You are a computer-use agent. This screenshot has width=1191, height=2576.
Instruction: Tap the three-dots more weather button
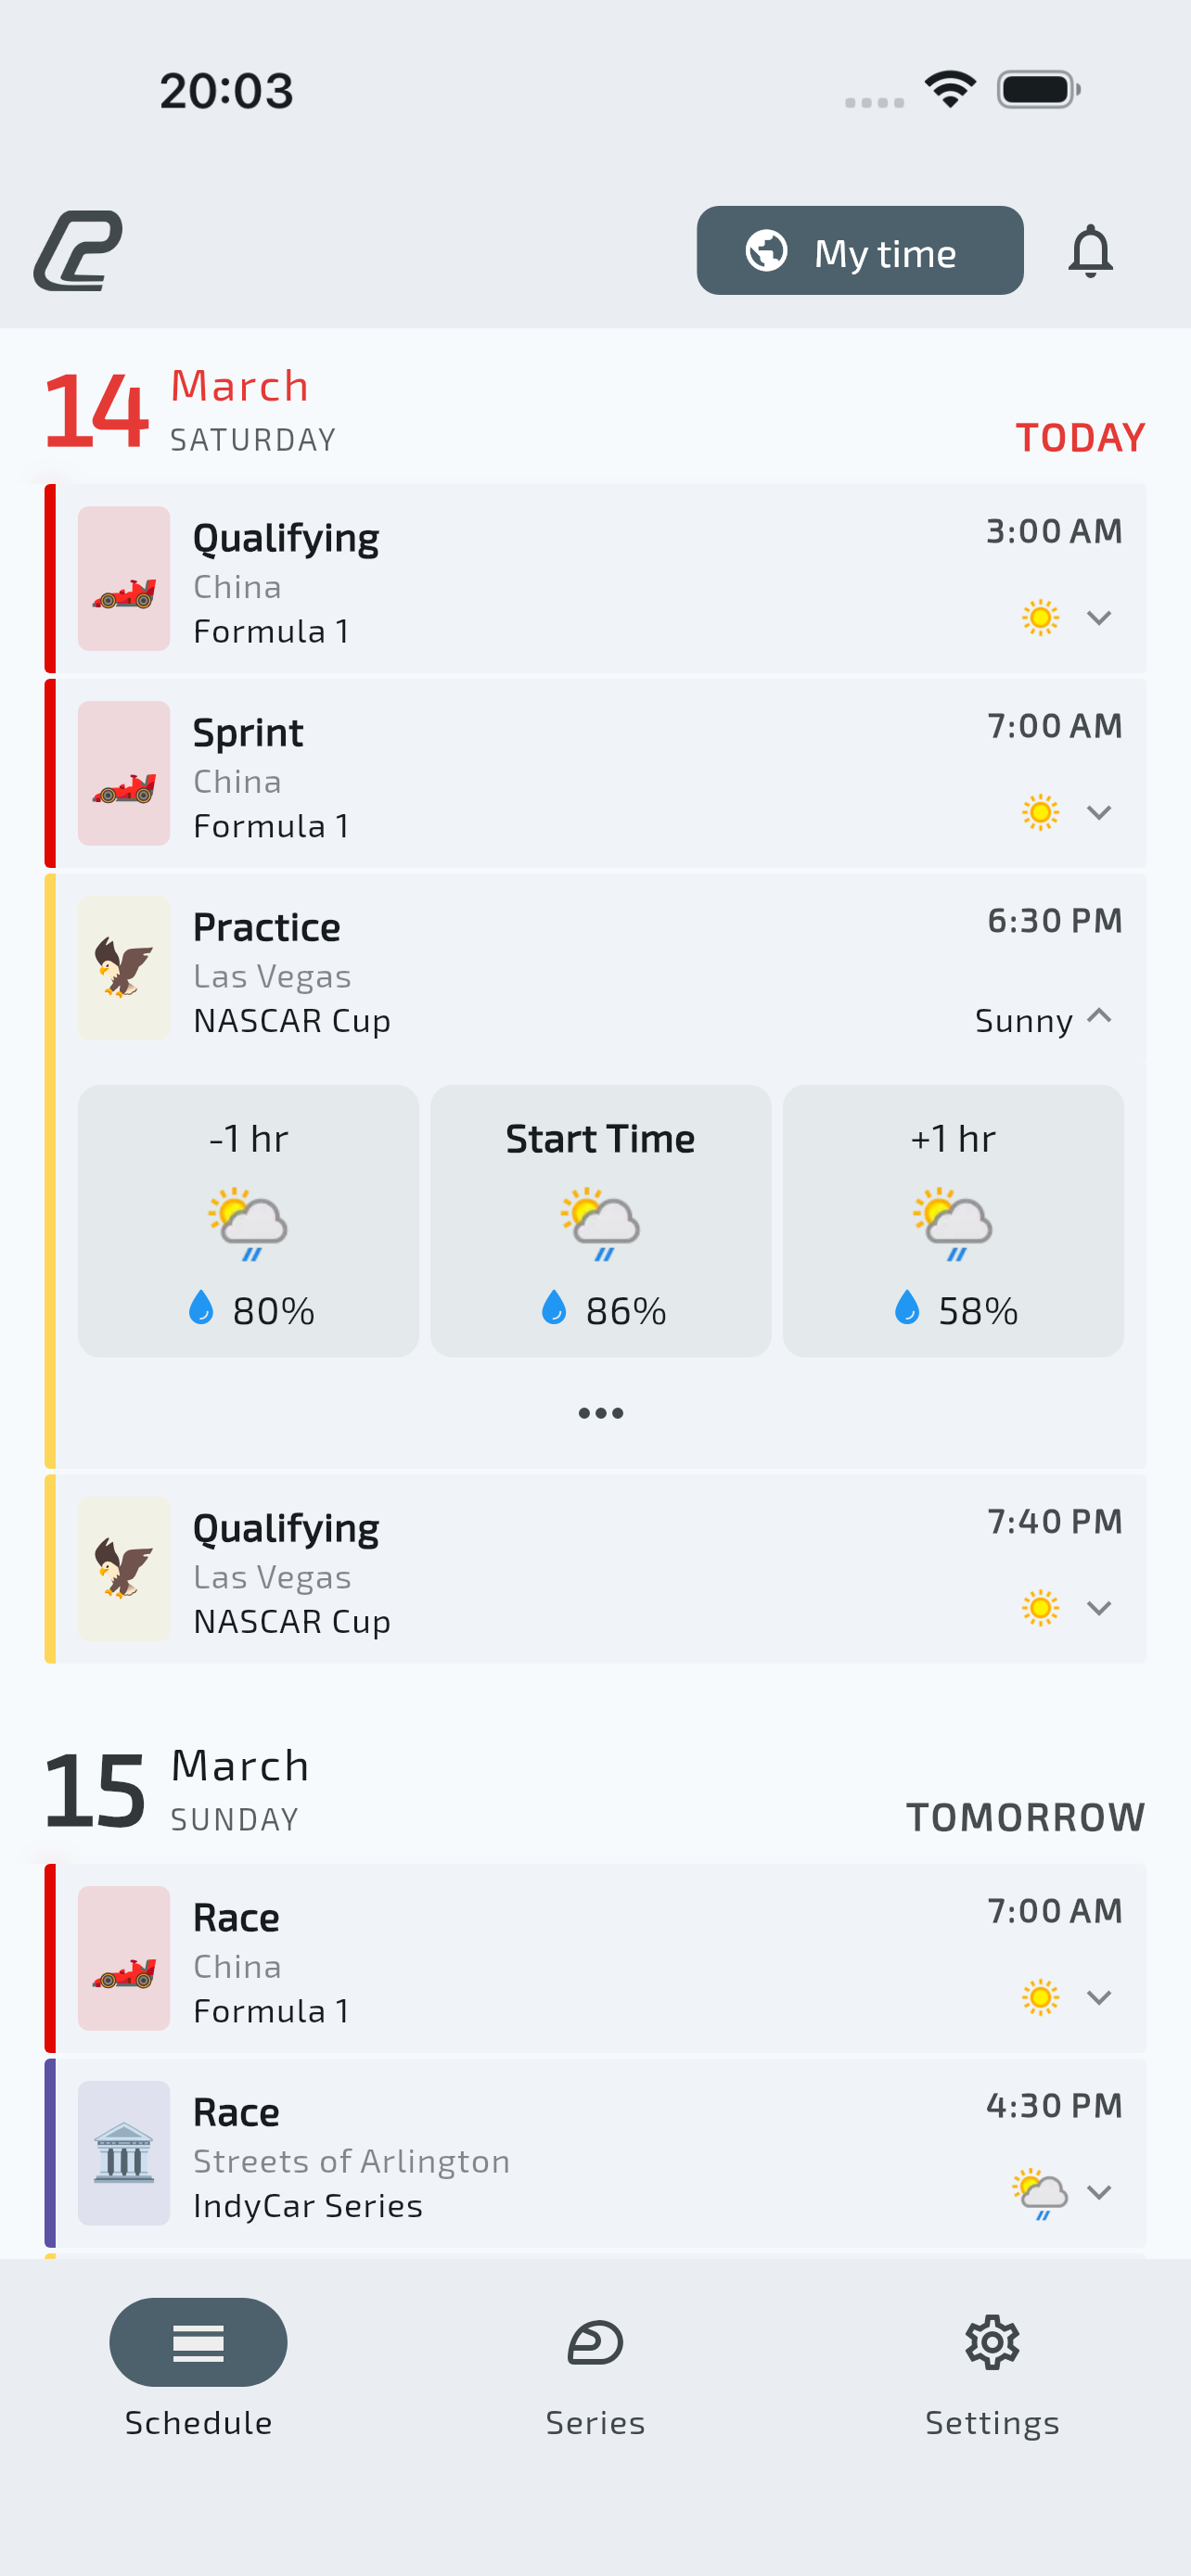600,1412
